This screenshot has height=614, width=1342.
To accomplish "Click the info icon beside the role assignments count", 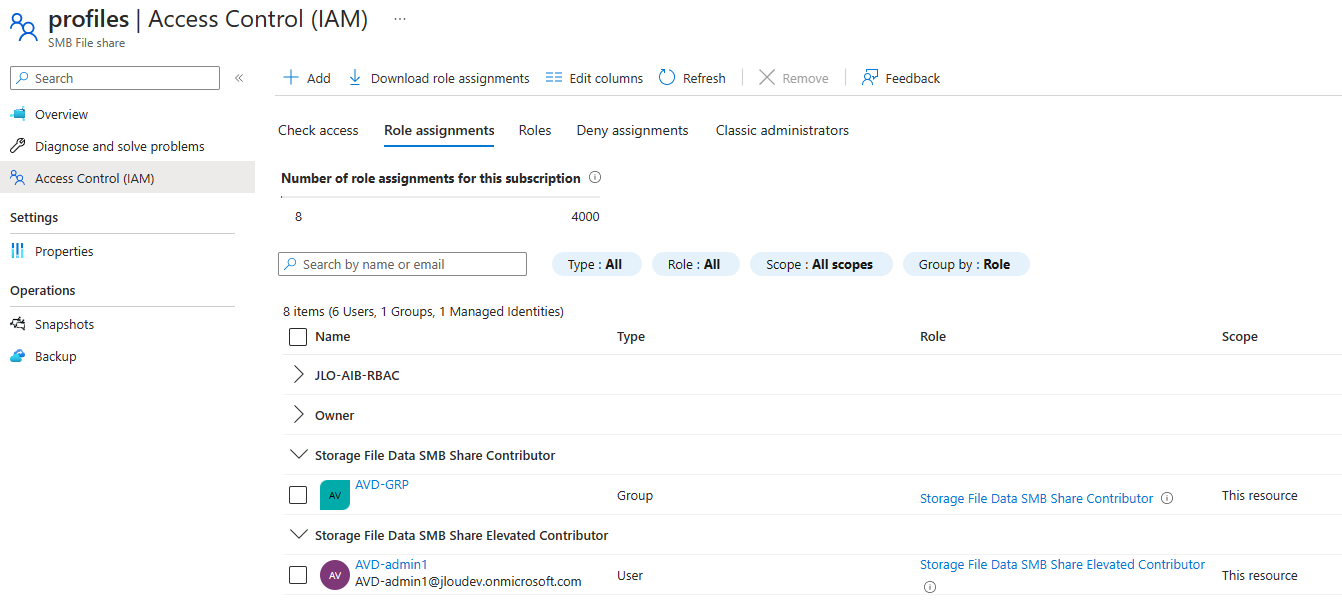I will 595,178.
